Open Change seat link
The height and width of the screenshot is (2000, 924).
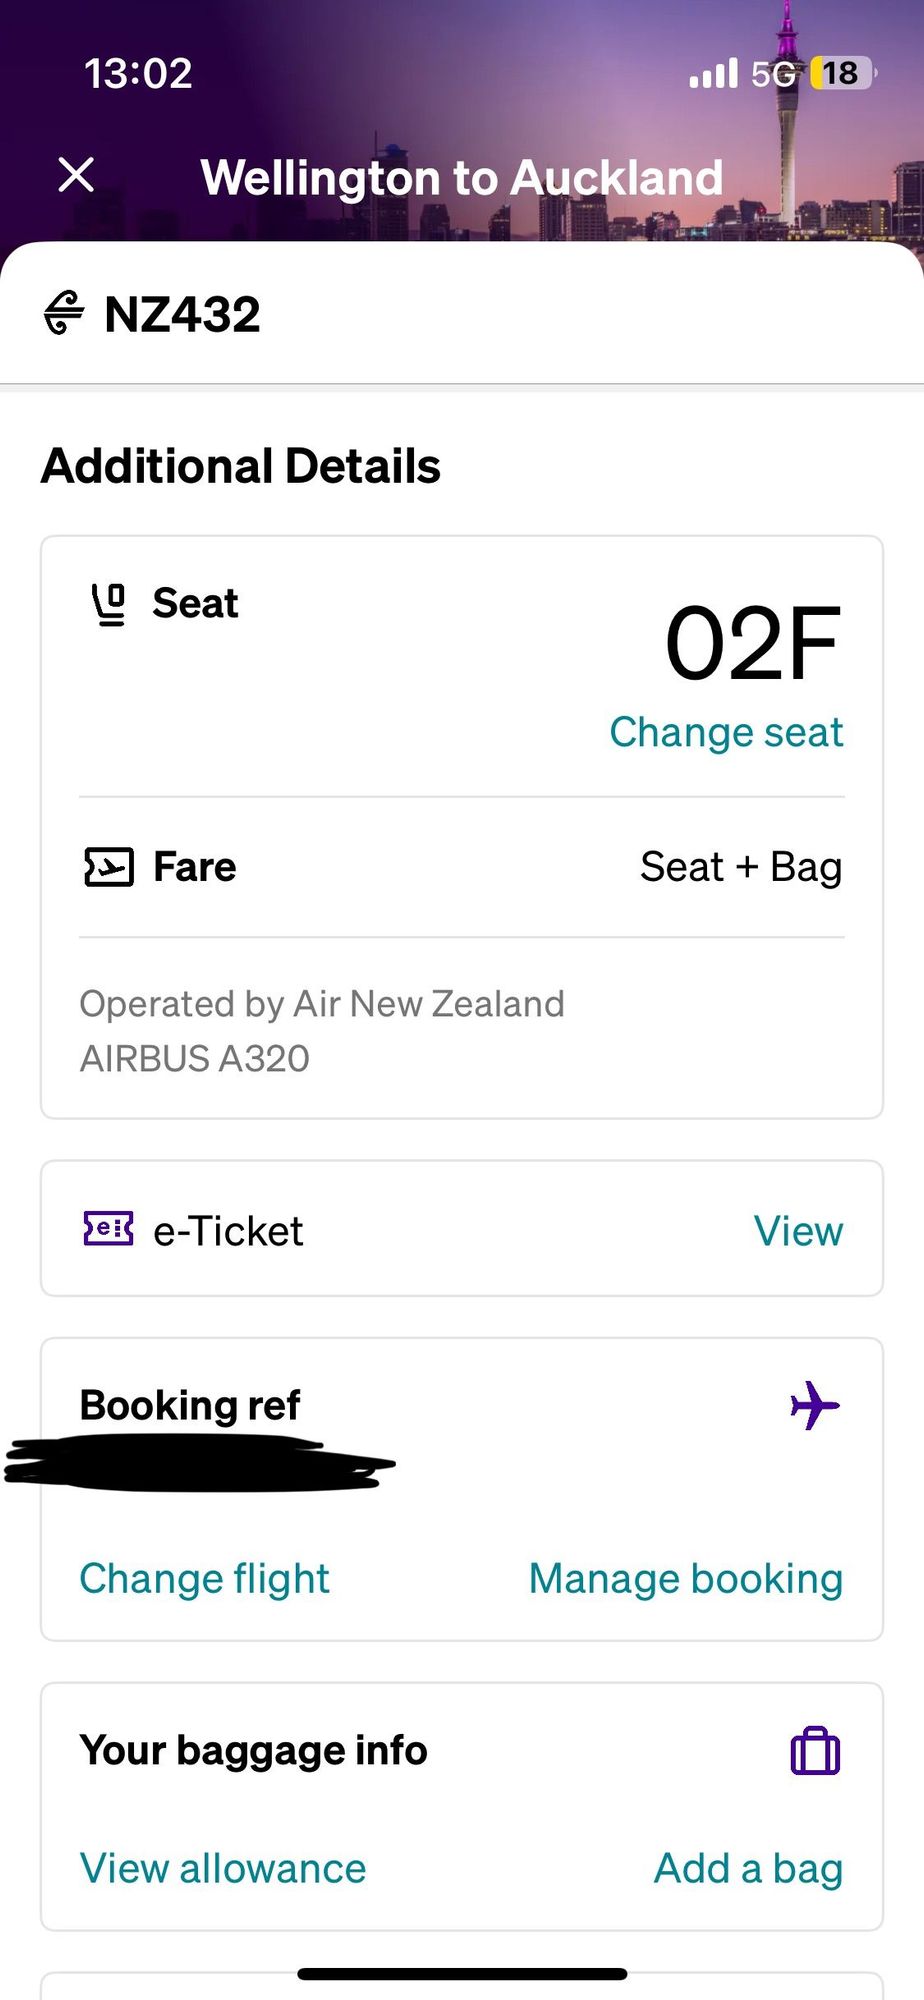pyautogui.click(x=726, y=732)
